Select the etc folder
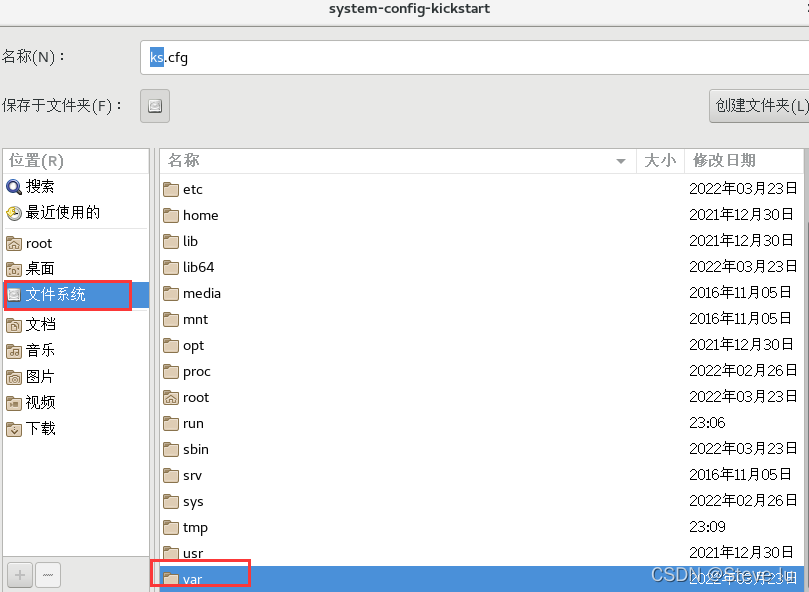The width and height of the screenshot is (809, 592). coord(481,189)
